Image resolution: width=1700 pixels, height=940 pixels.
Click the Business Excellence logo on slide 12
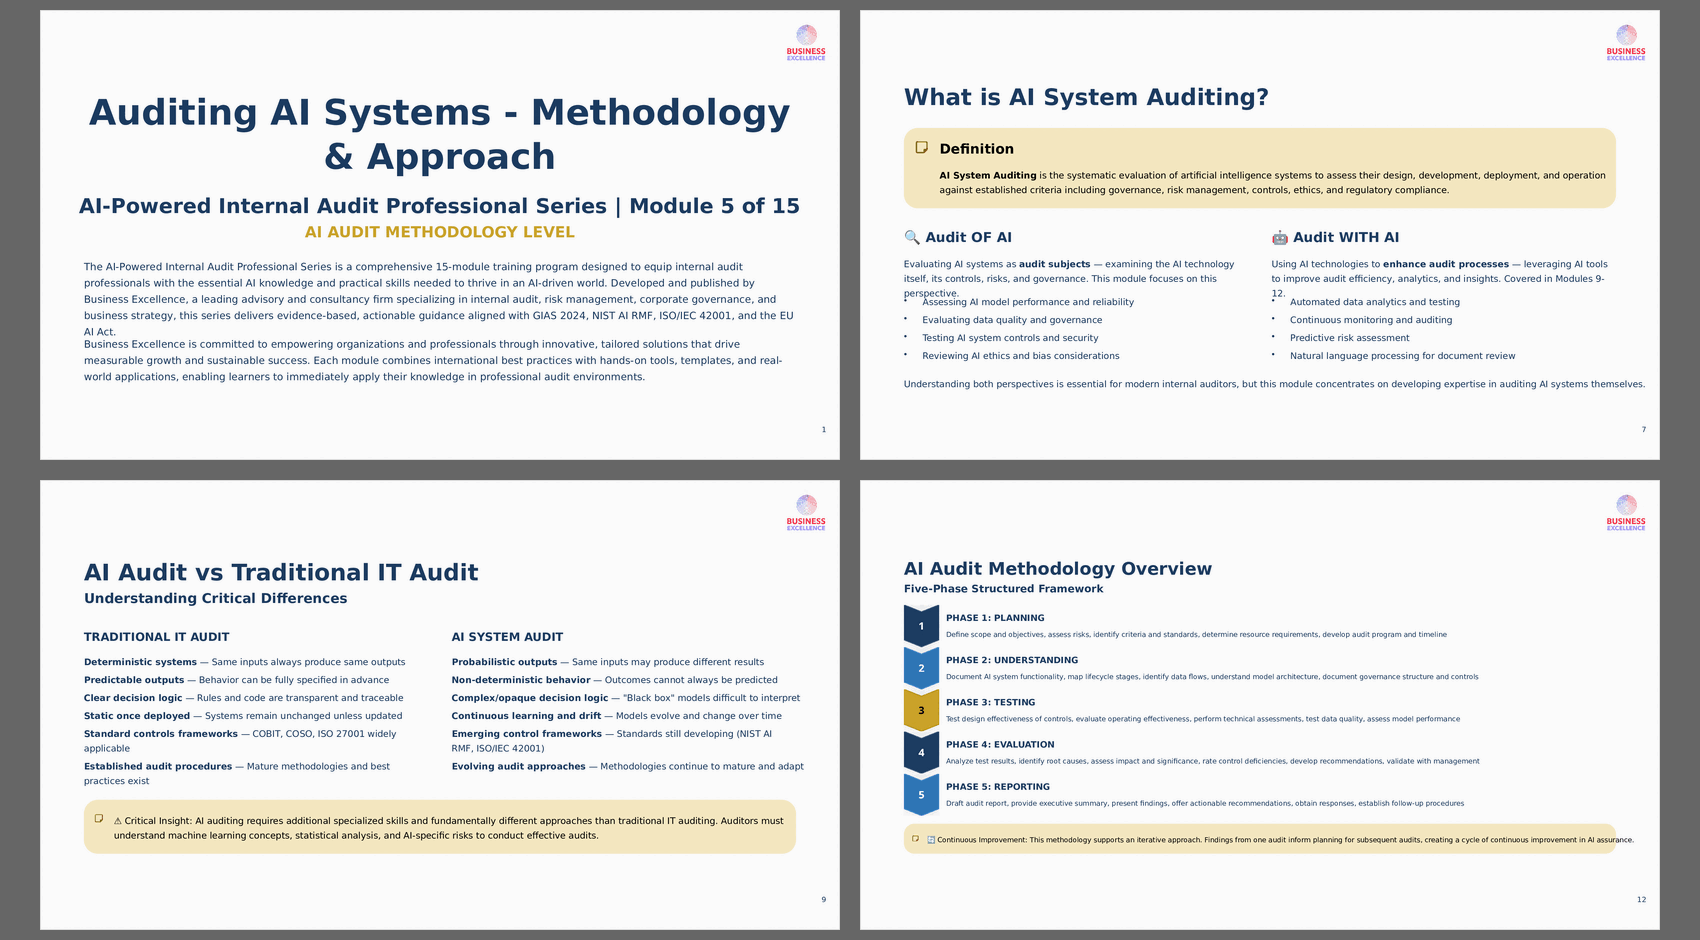coord(1626,513)
